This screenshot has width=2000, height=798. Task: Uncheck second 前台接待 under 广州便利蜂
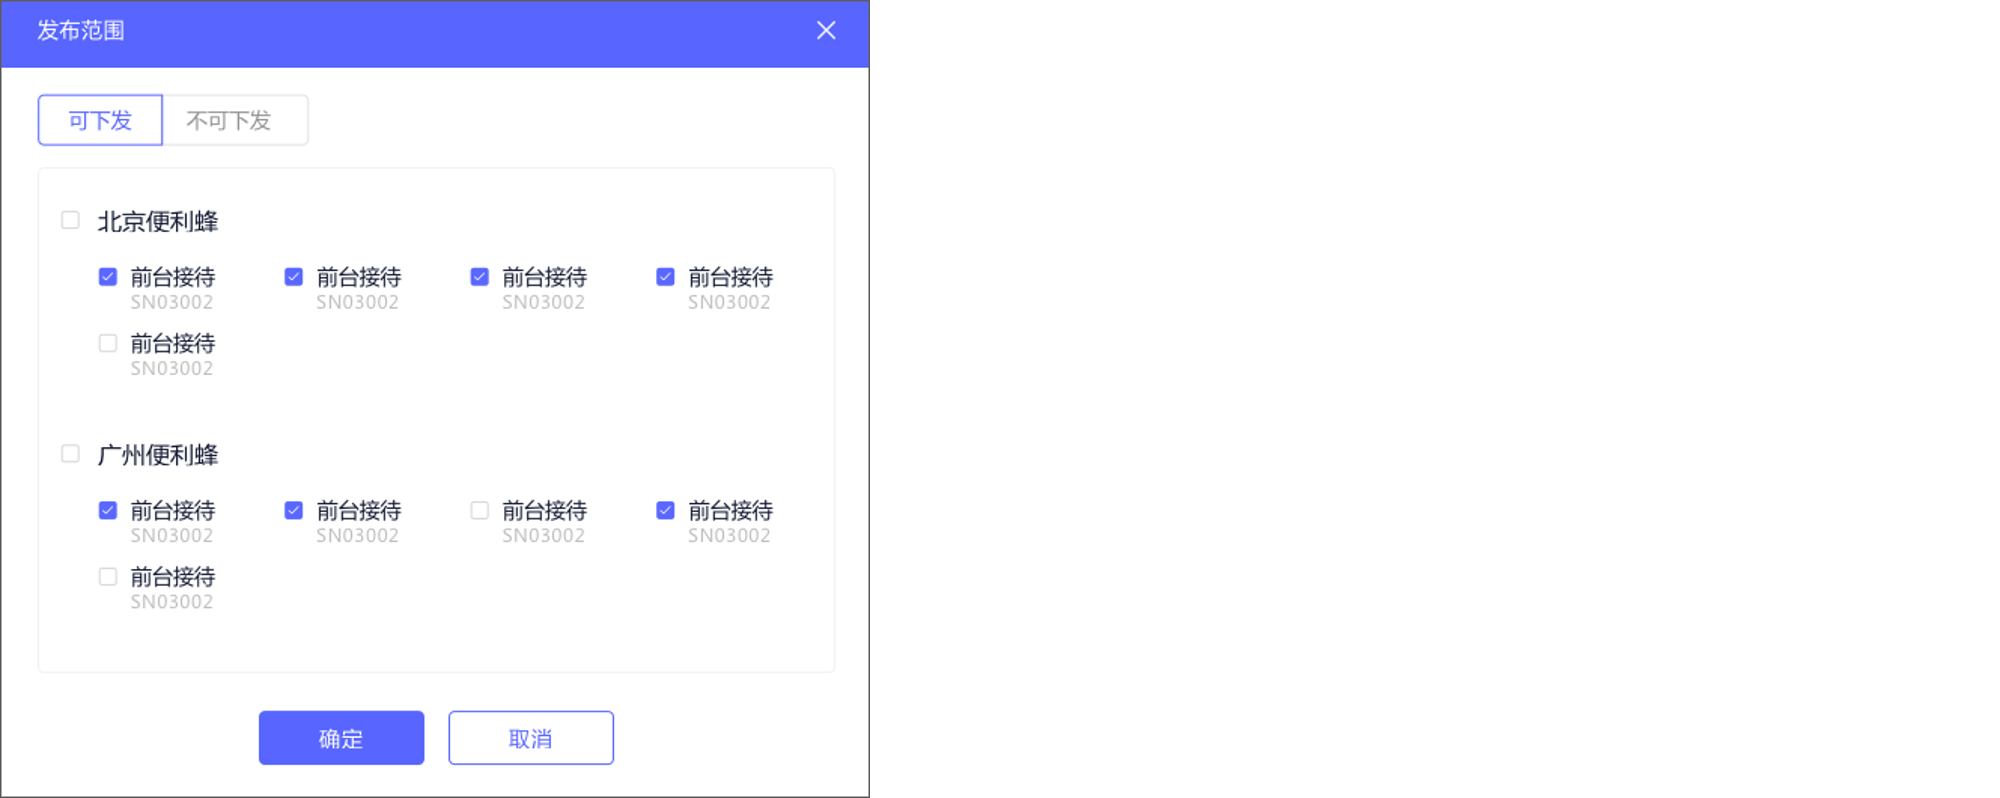(x=293, y=510)
